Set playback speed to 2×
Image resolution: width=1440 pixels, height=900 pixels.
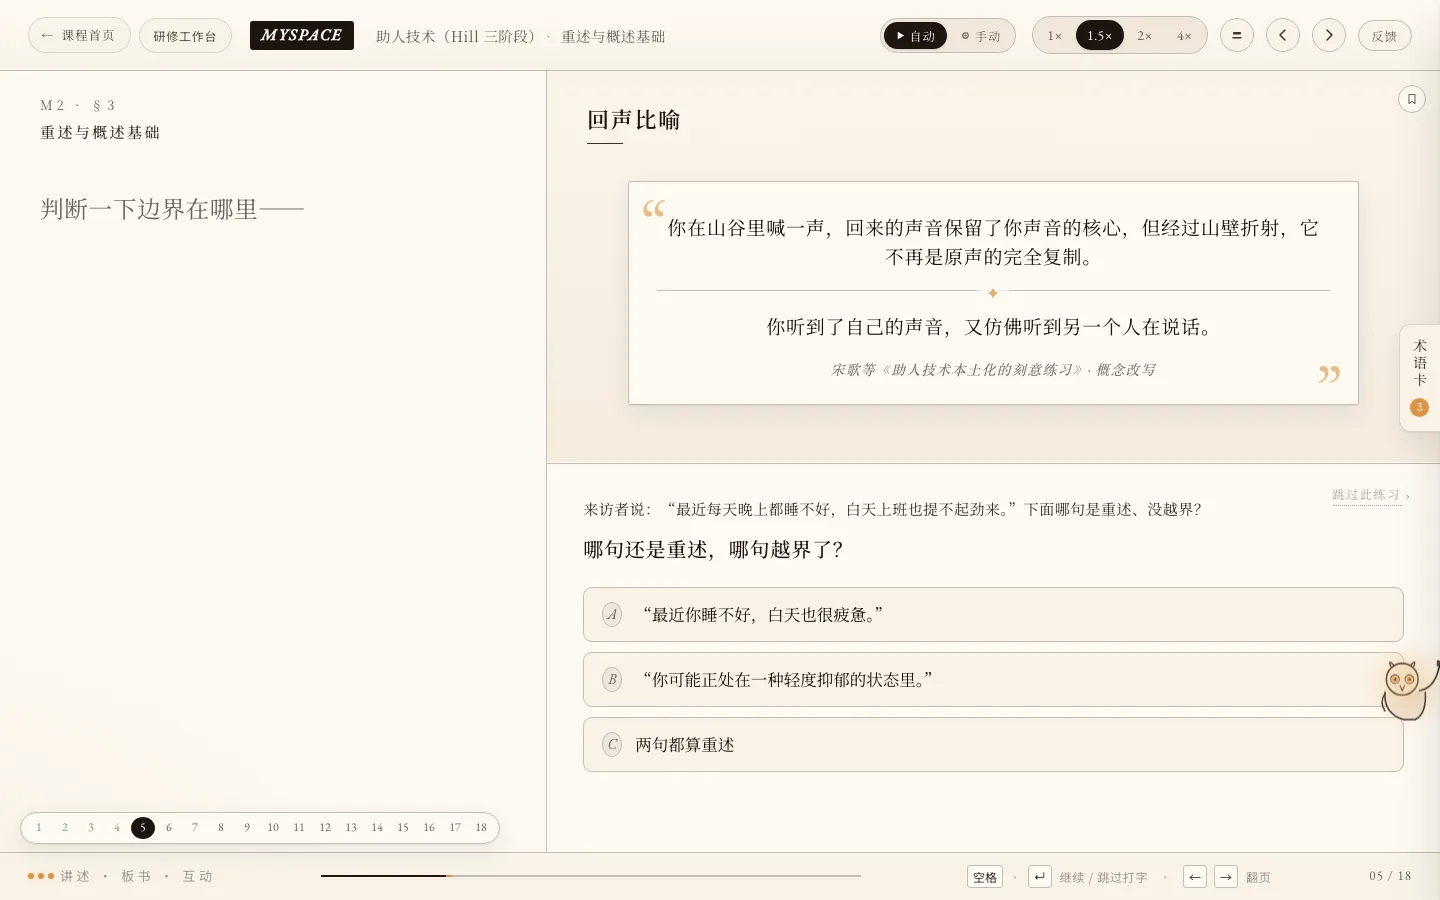pyautogui.click(x=1144, y=36)
